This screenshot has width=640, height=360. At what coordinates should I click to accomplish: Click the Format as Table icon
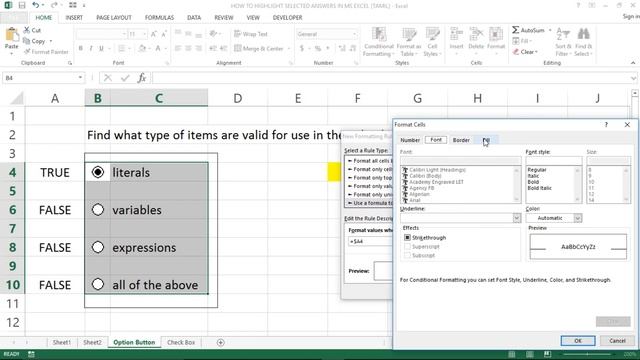coord(409,34)
